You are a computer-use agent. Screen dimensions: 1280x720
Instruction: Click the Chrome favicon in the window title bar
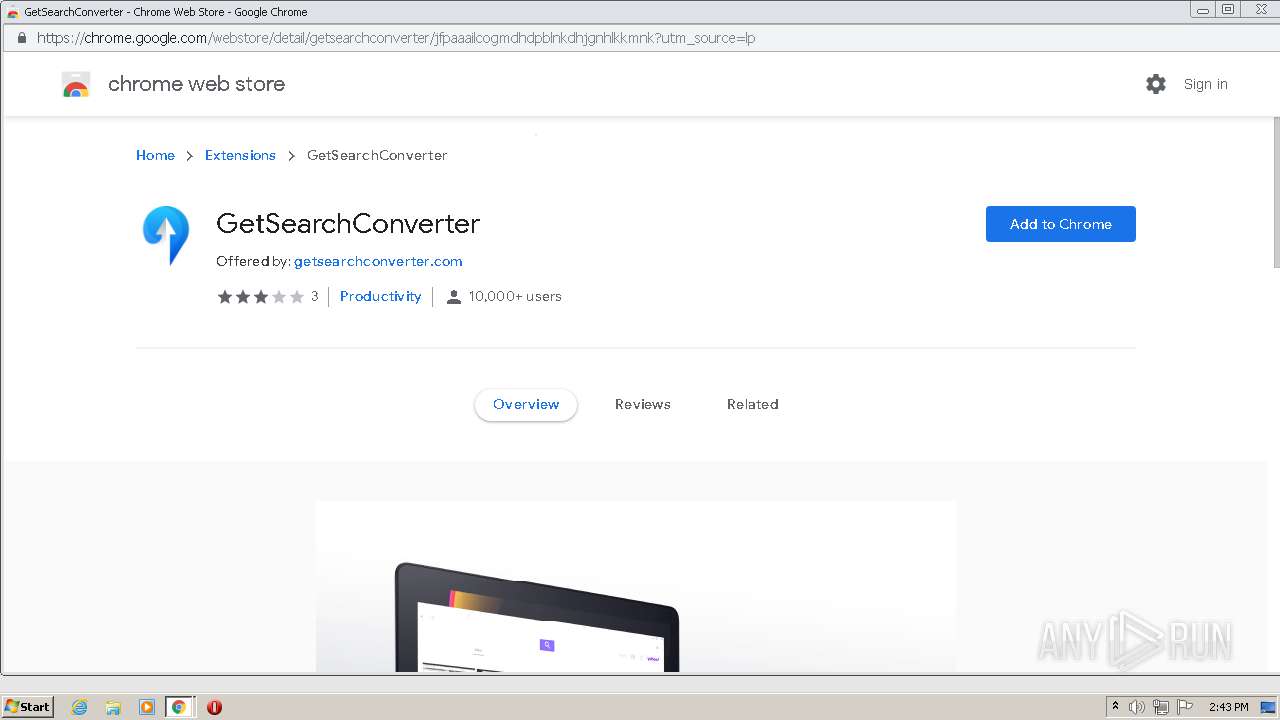coord(12,12)
